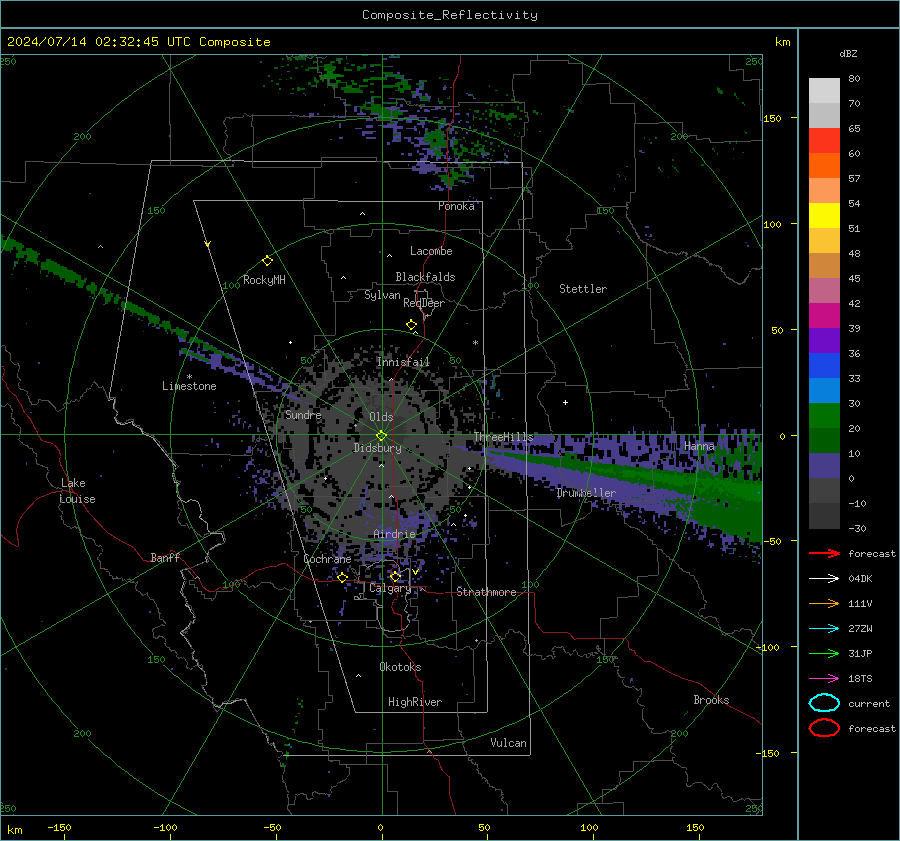Click the HighRiver town label
The height and width of the screenshot is (841, 900).
click(415, 702)
